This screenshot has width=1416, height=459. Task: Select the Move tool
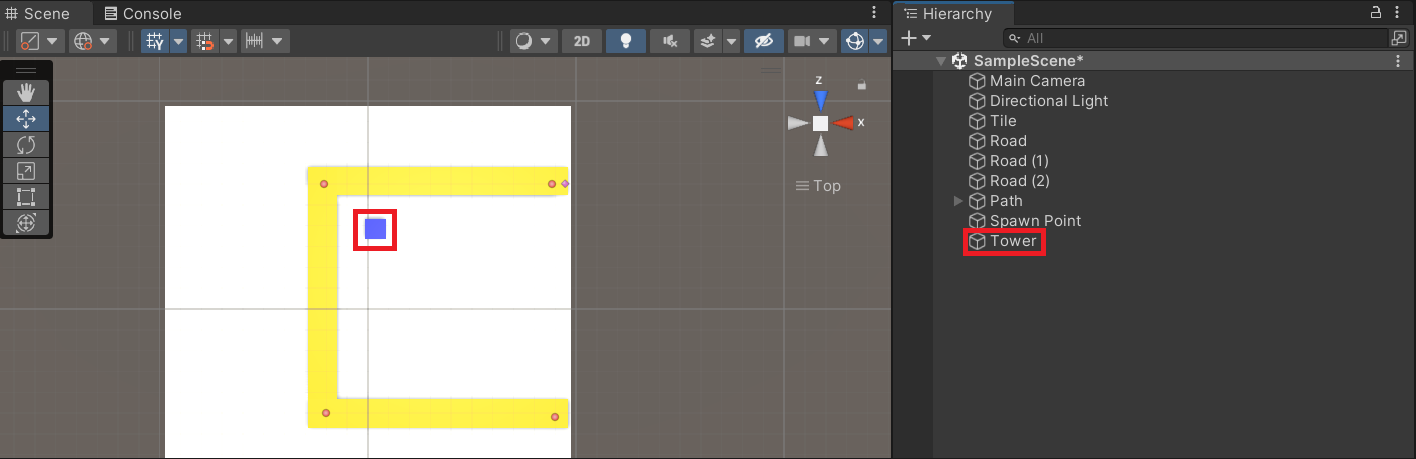[26, 118]
